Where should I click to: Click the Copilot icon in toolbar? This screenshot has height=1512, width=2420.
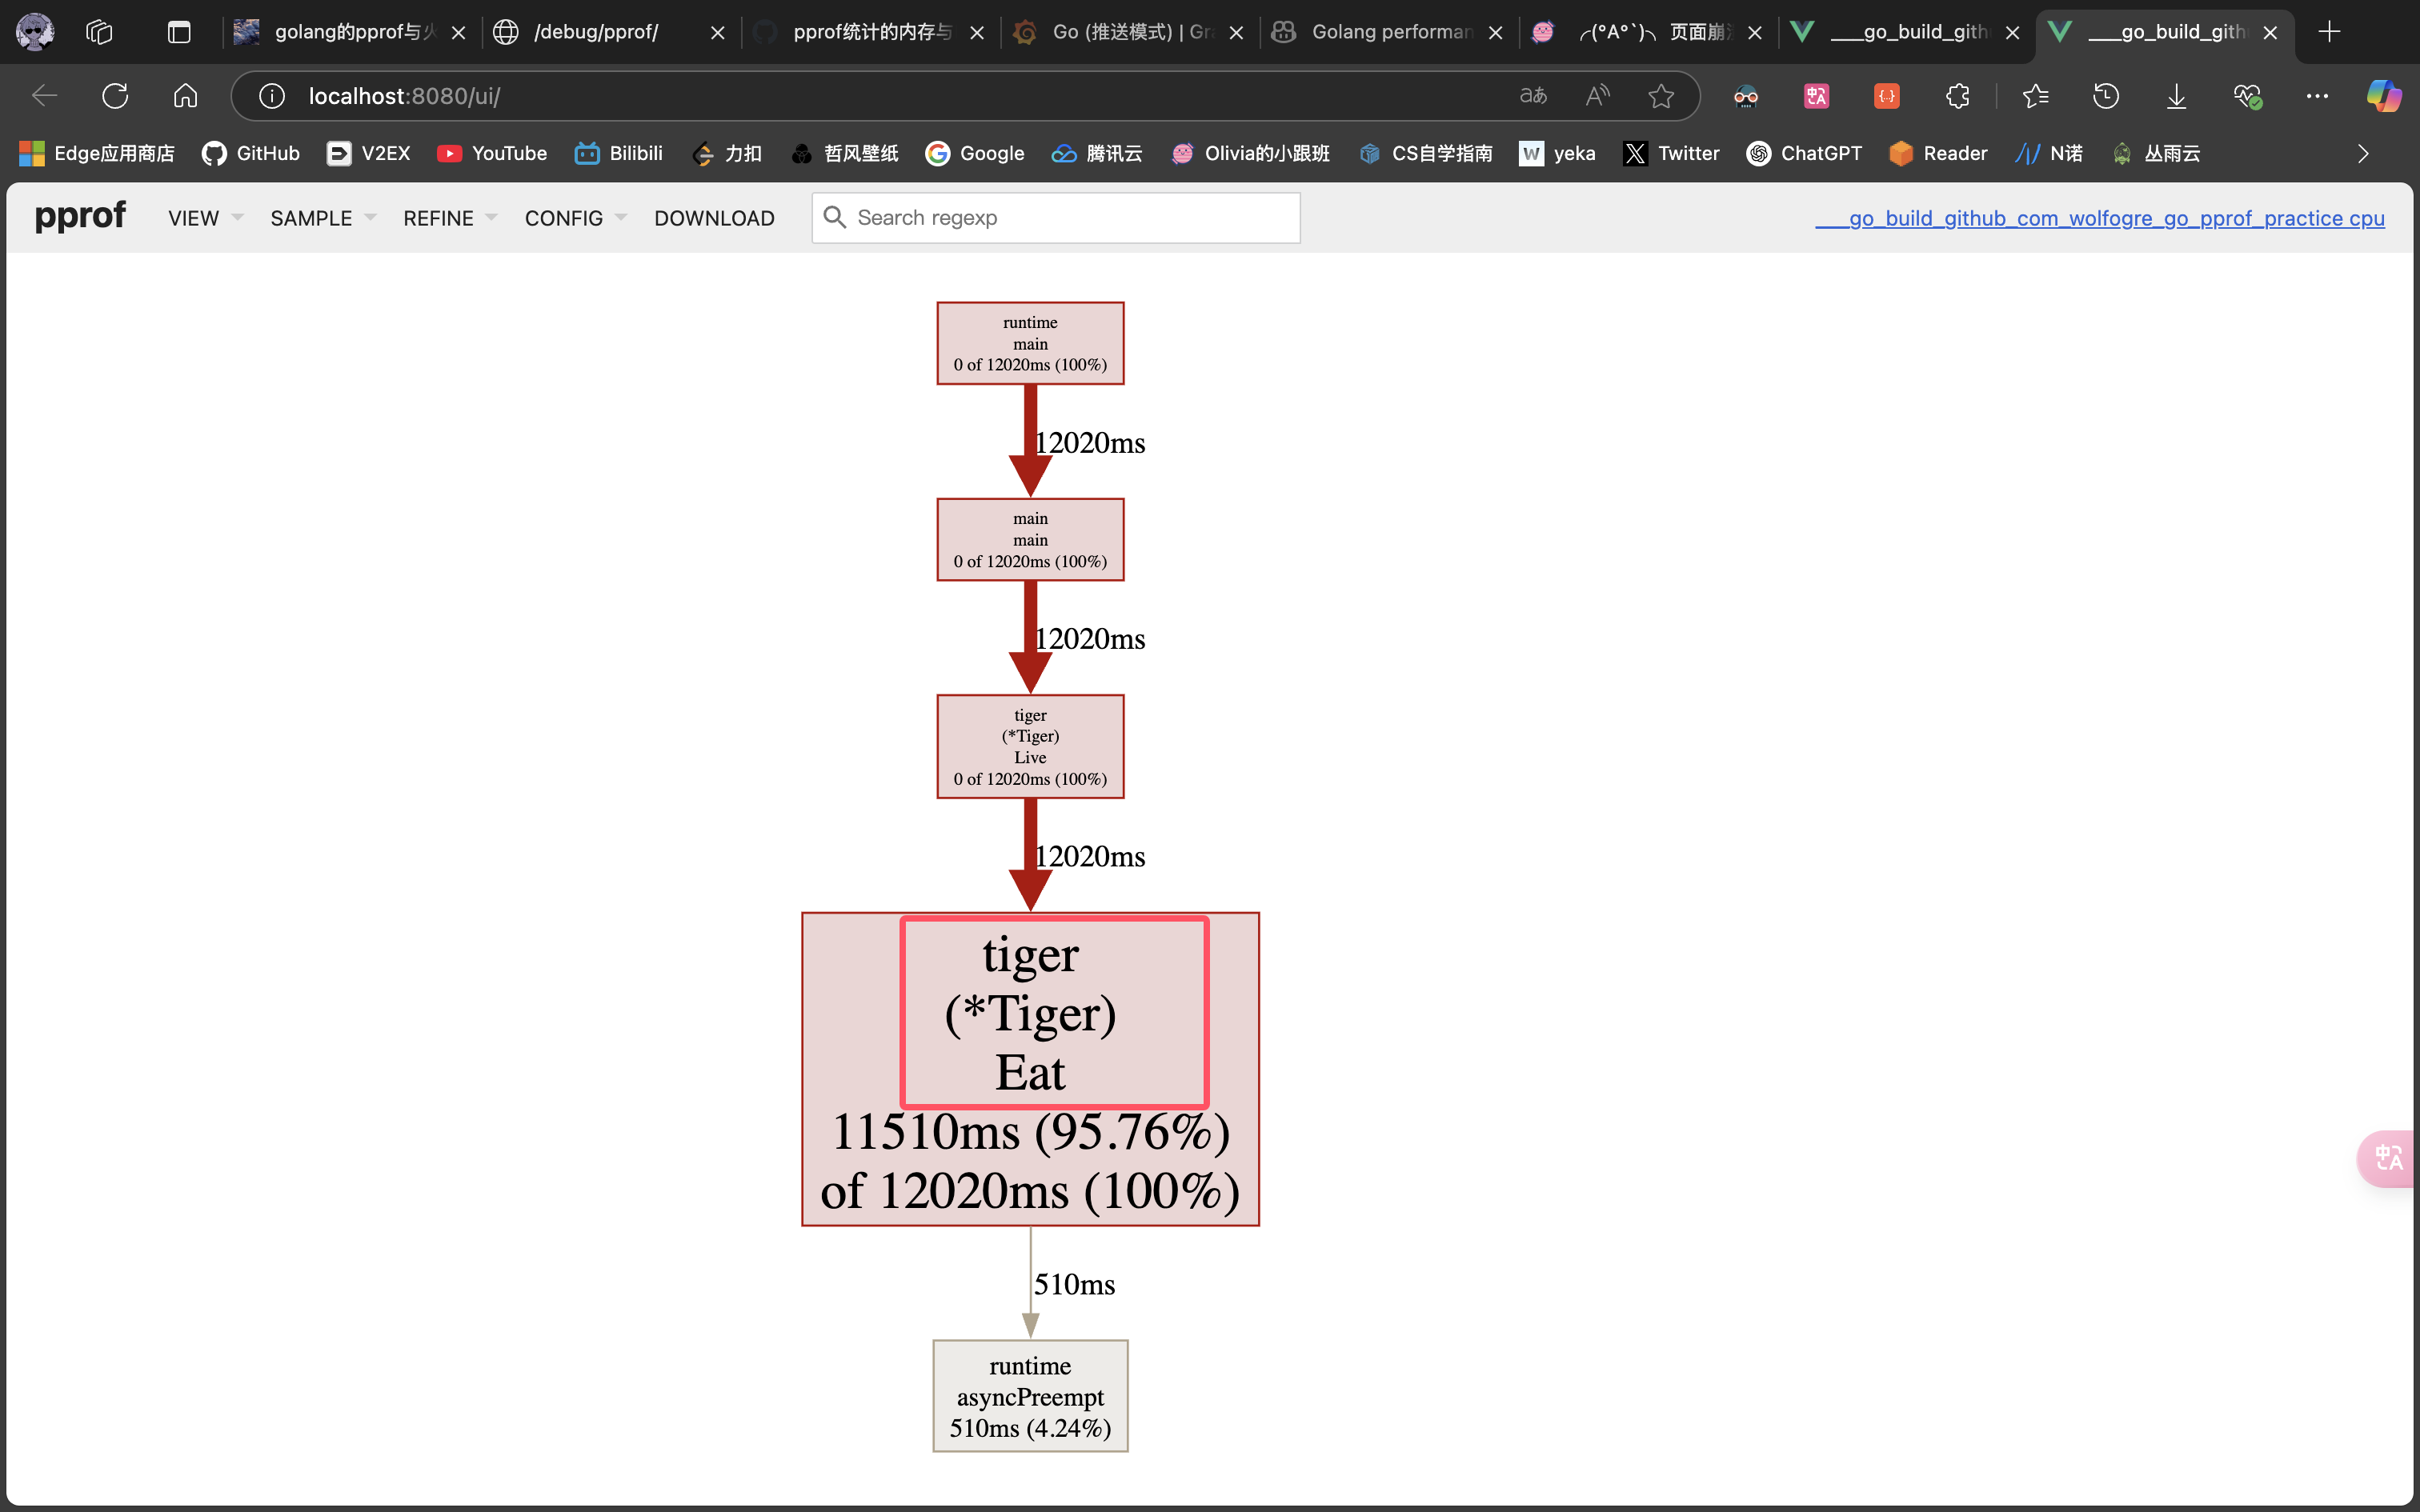tap(2383, 96)
